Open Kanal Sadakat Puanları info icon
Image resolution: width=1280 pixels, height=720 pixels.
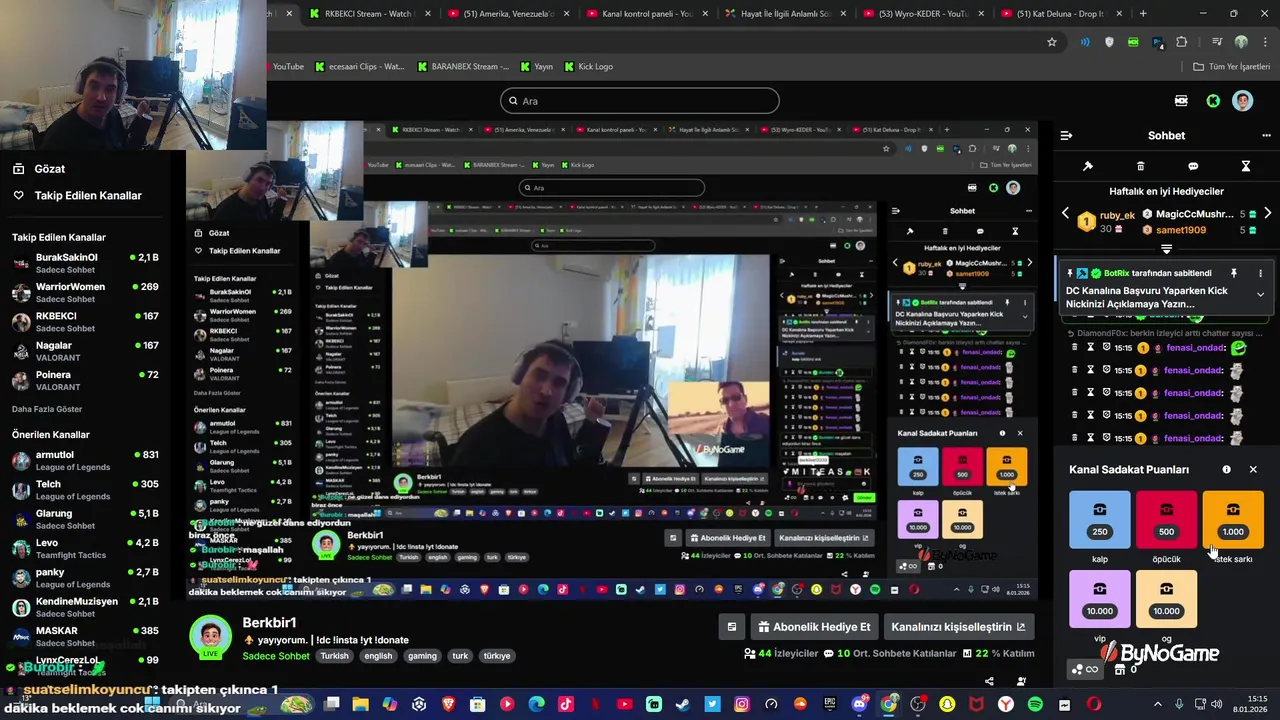(x=1227, y=469)
